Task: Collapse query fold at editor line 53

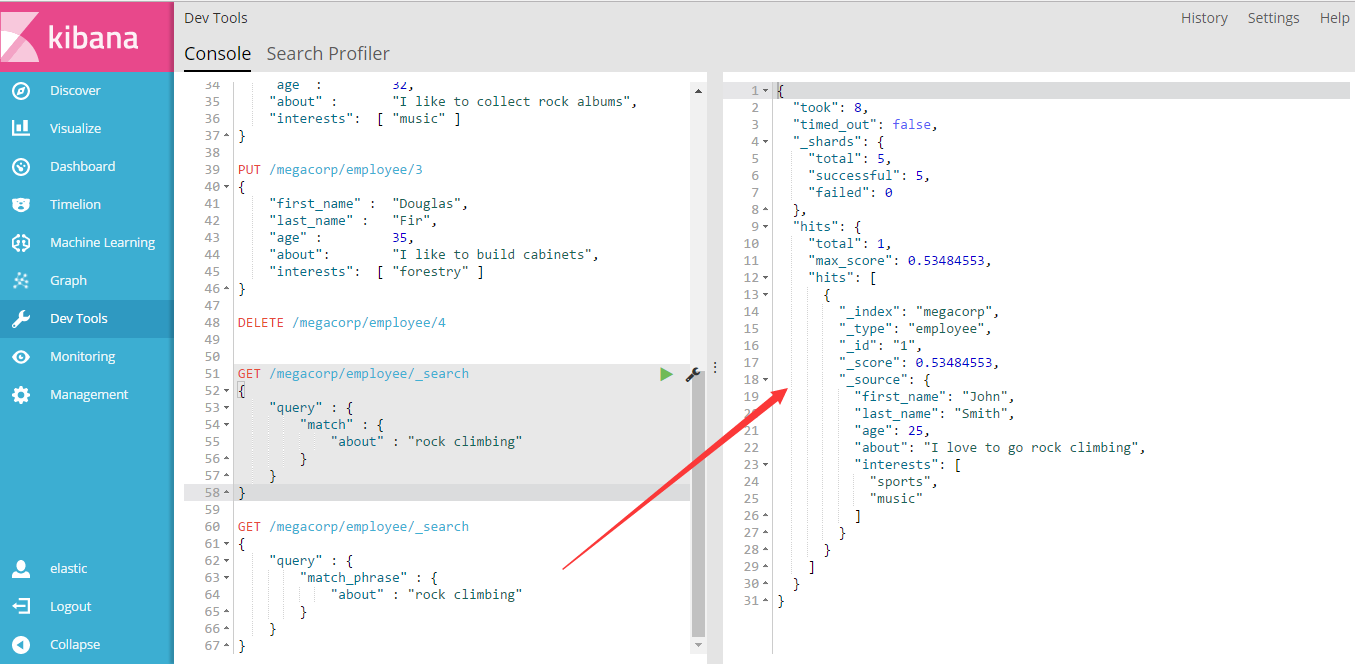Action: [226, 408]
